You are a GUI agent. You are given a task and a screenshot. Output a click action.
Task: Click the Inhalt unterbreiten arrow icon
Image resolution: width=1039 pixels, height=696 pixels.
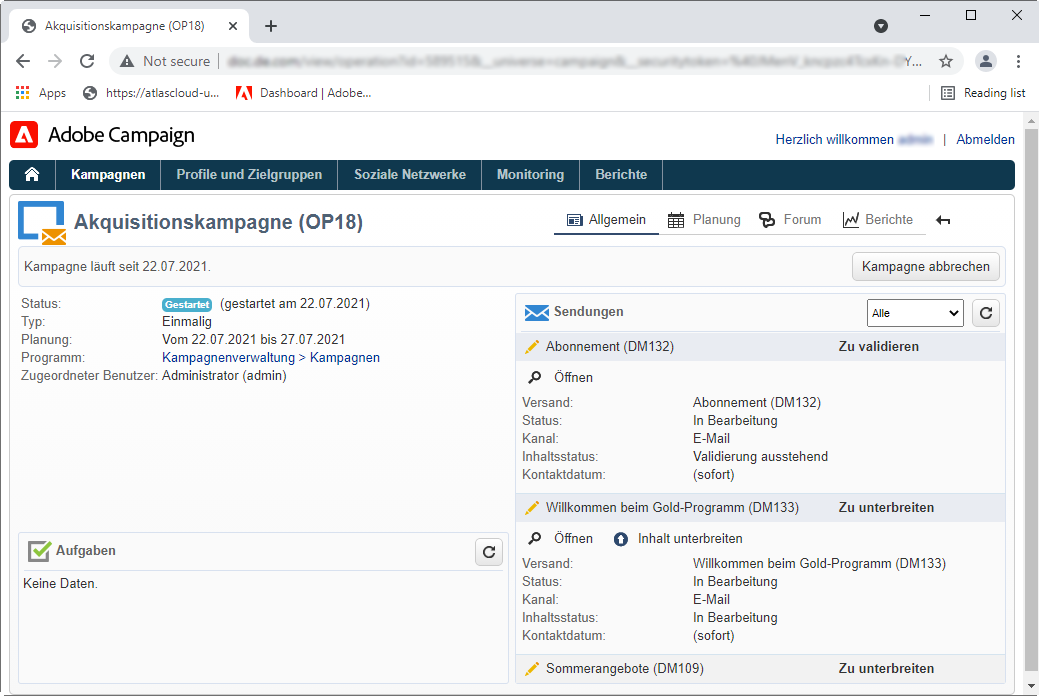pos(620,539)
